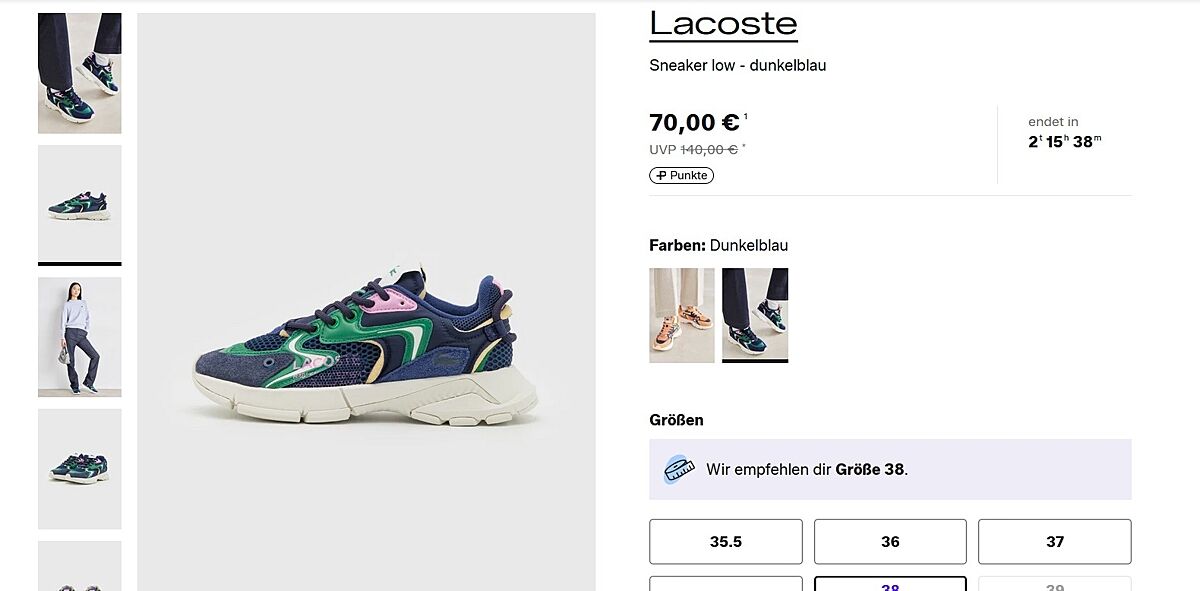Viewport: 1200px width, 591px height.
Task: View the full-body model thumbnail
Action: tap(80, 336)
